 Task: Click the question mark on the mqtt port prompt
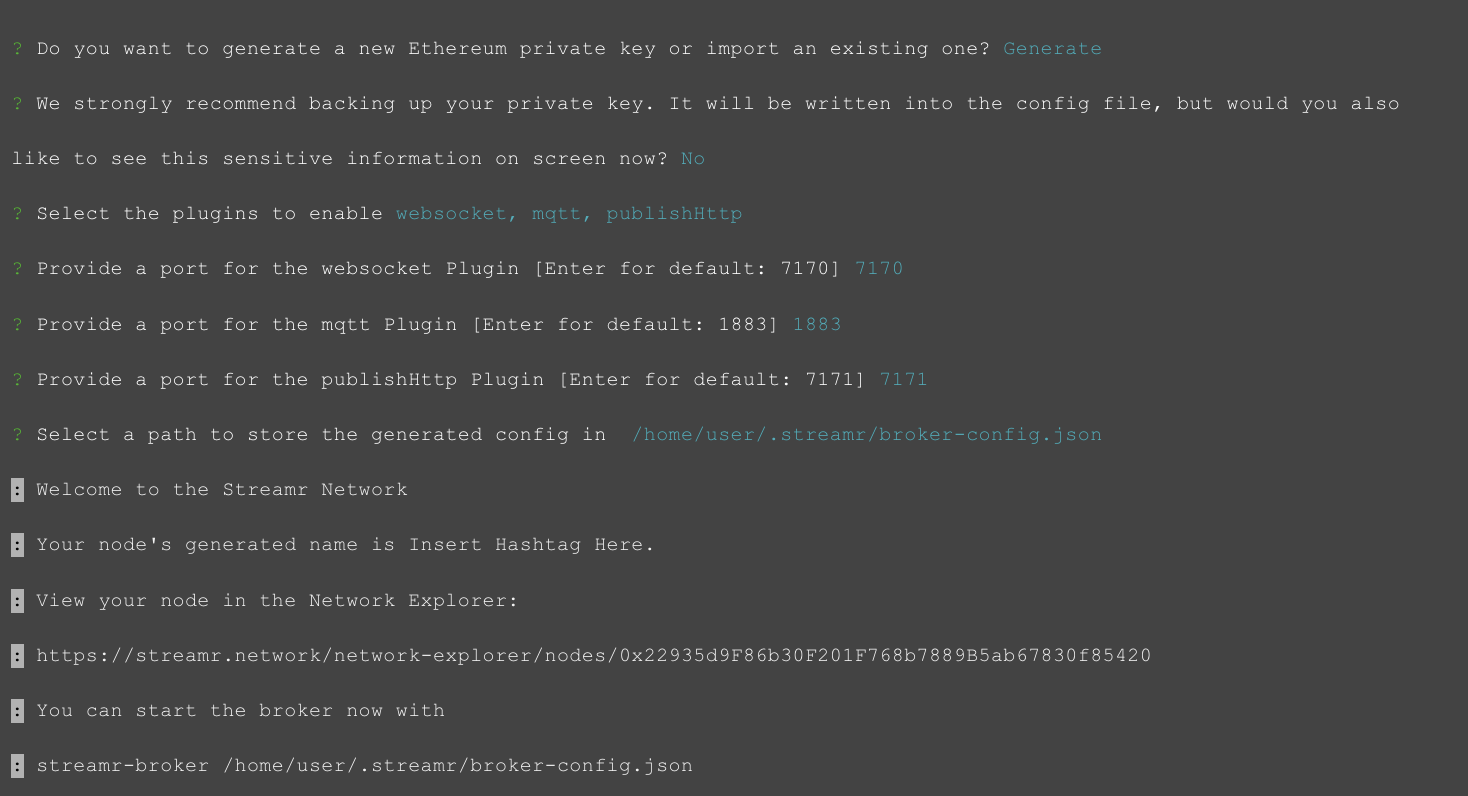pos(17,325)
